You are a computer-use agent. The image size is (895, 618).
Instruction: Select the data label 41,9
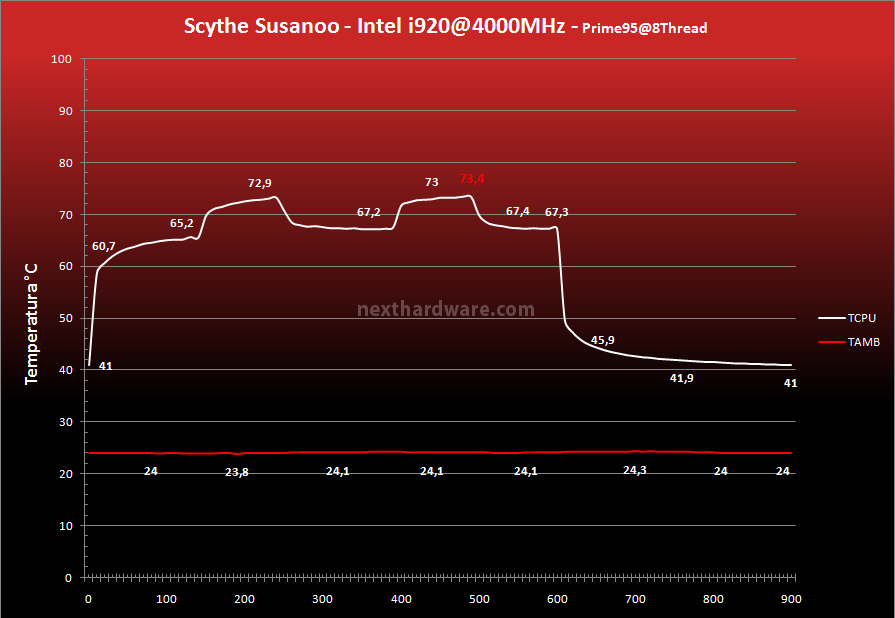tap(682, 378)
